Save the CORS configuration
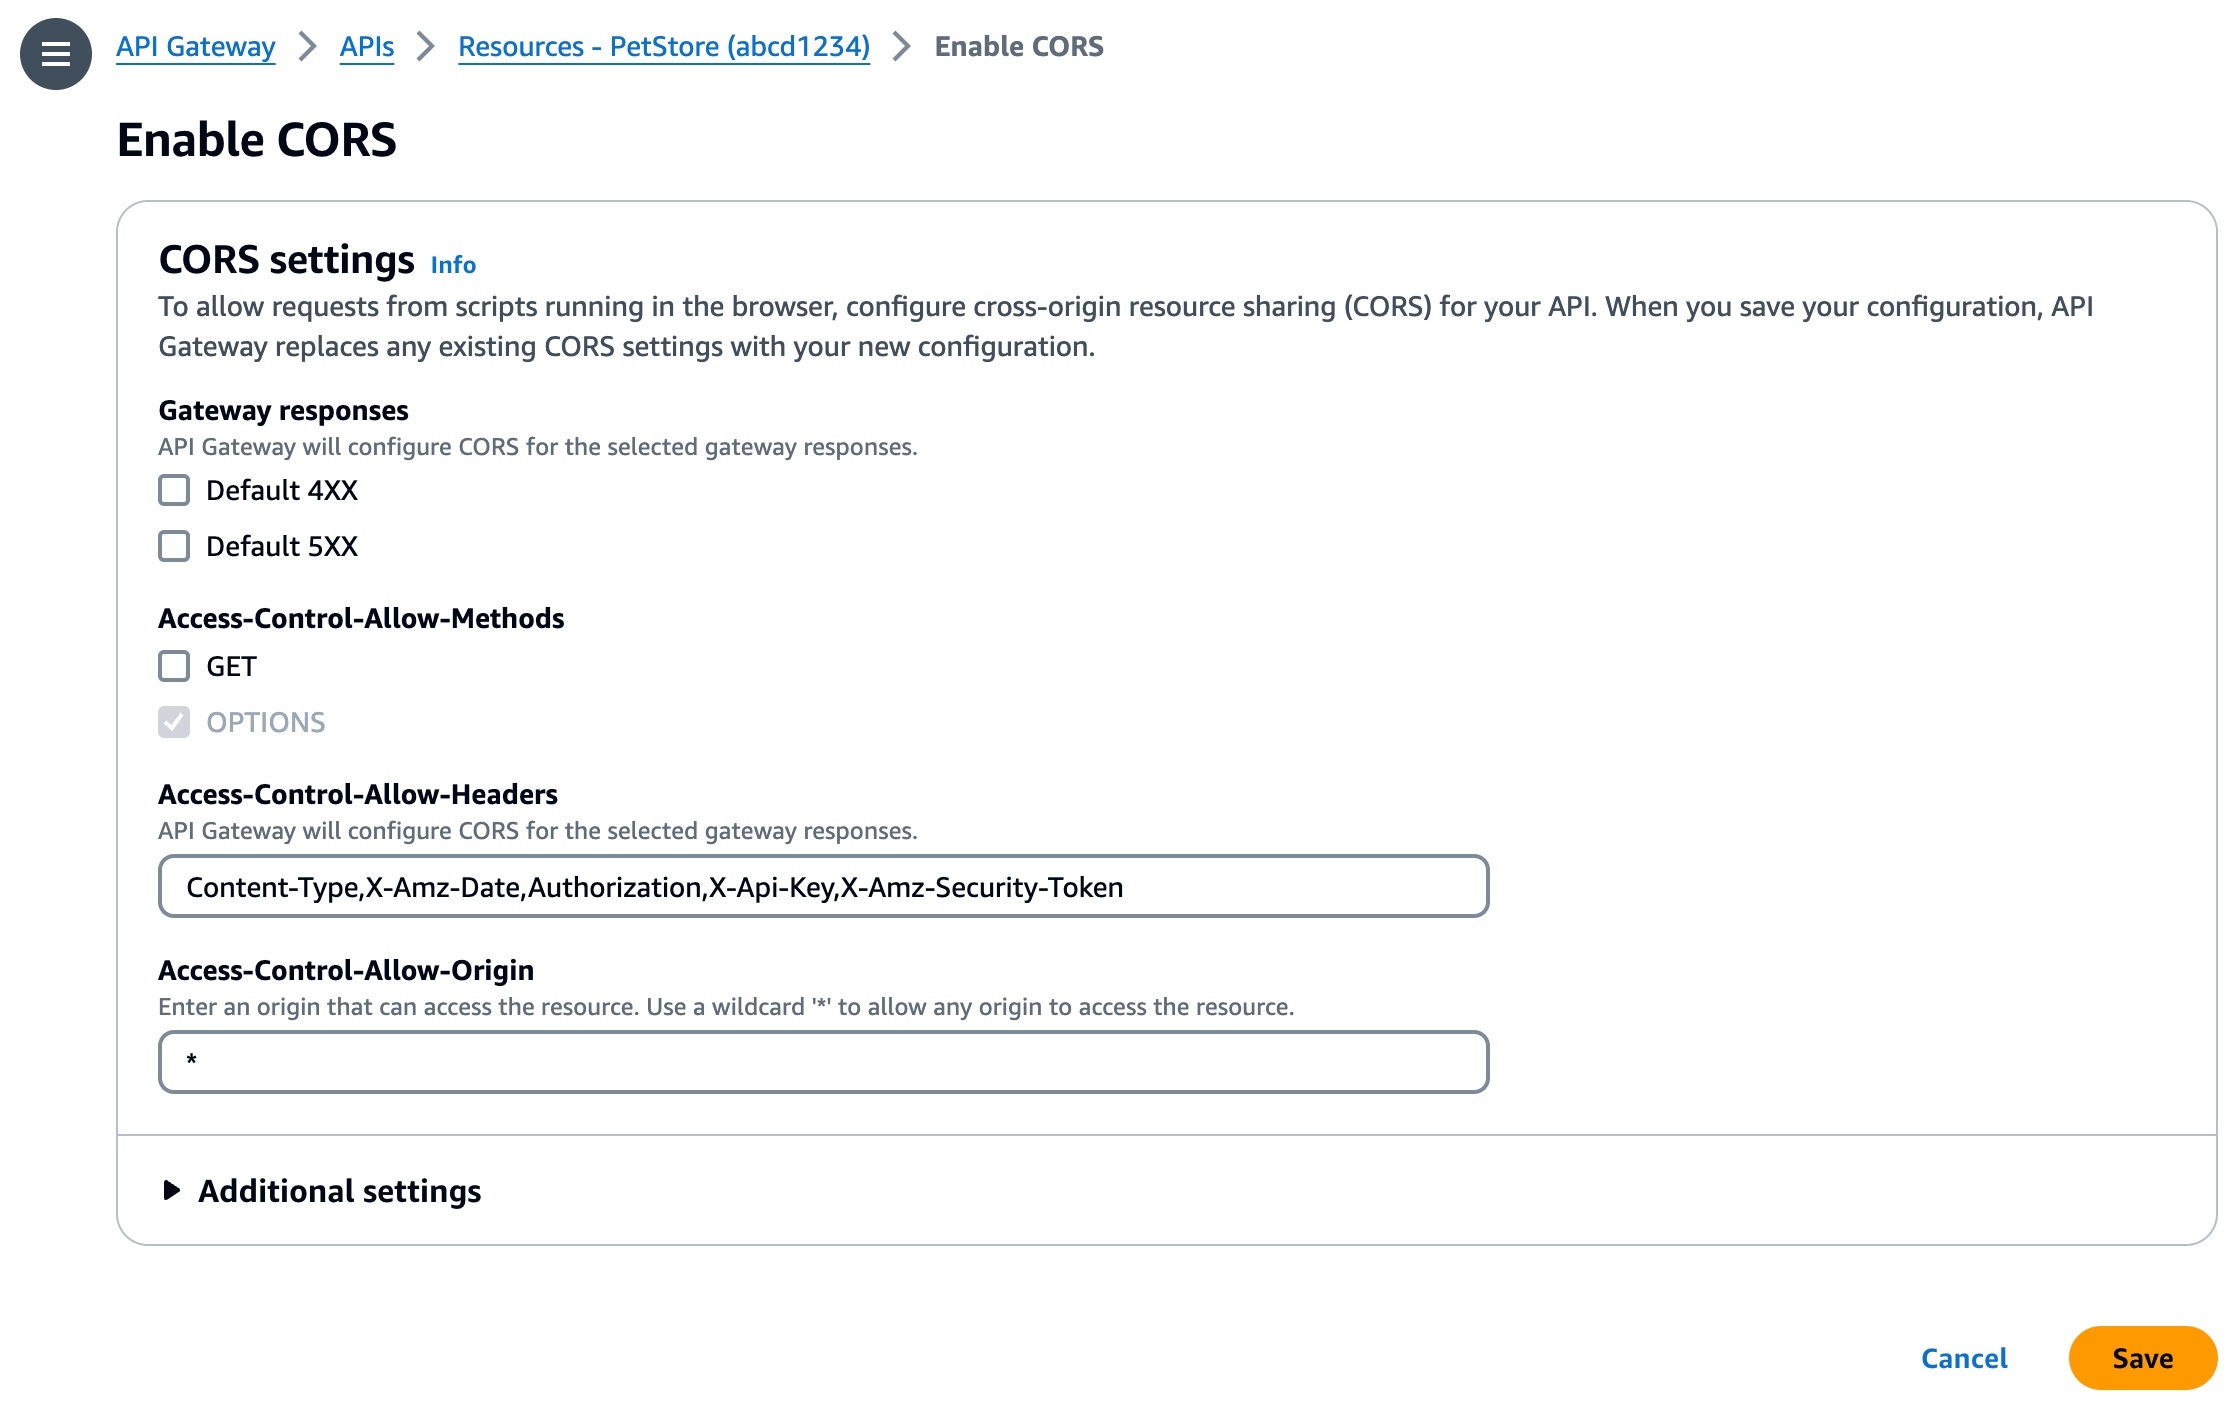 2141,1357
